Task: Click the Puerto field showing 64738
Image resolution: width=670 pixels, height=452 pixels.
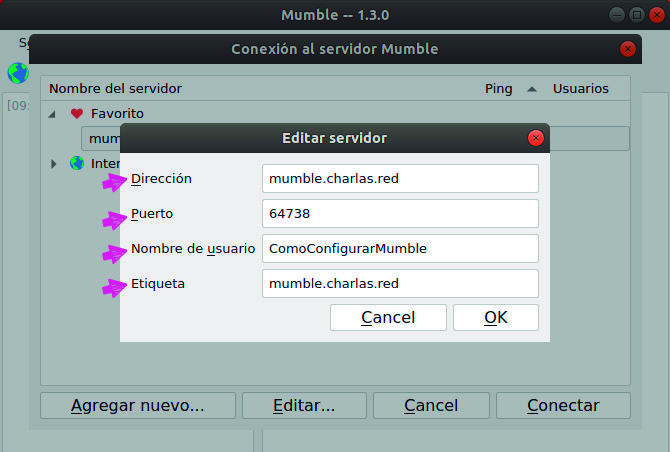Action: pyautogui.click(x=400, y=214)
